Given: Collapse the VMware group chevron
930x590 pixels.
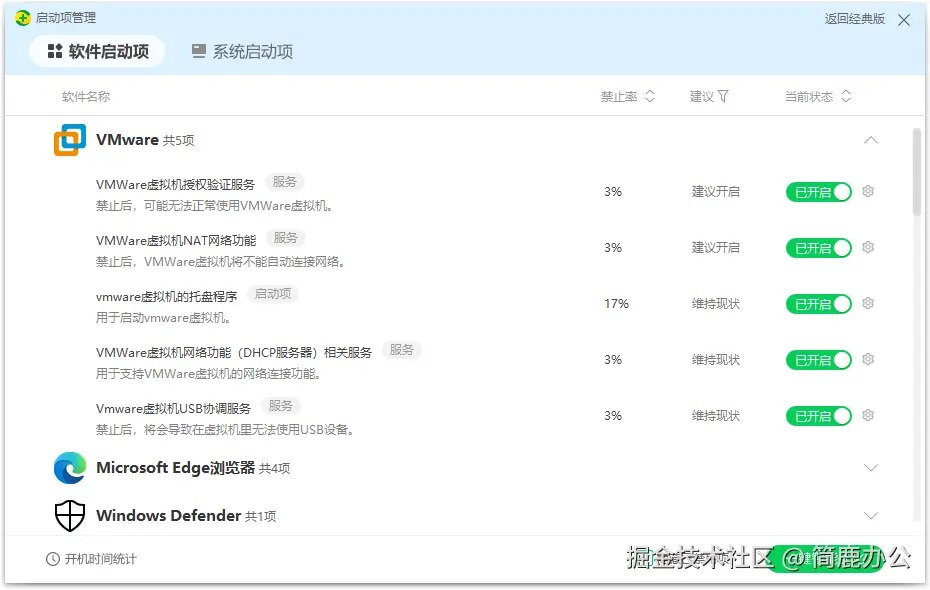Looking at the screenshot, I should (x=871, y=141).
